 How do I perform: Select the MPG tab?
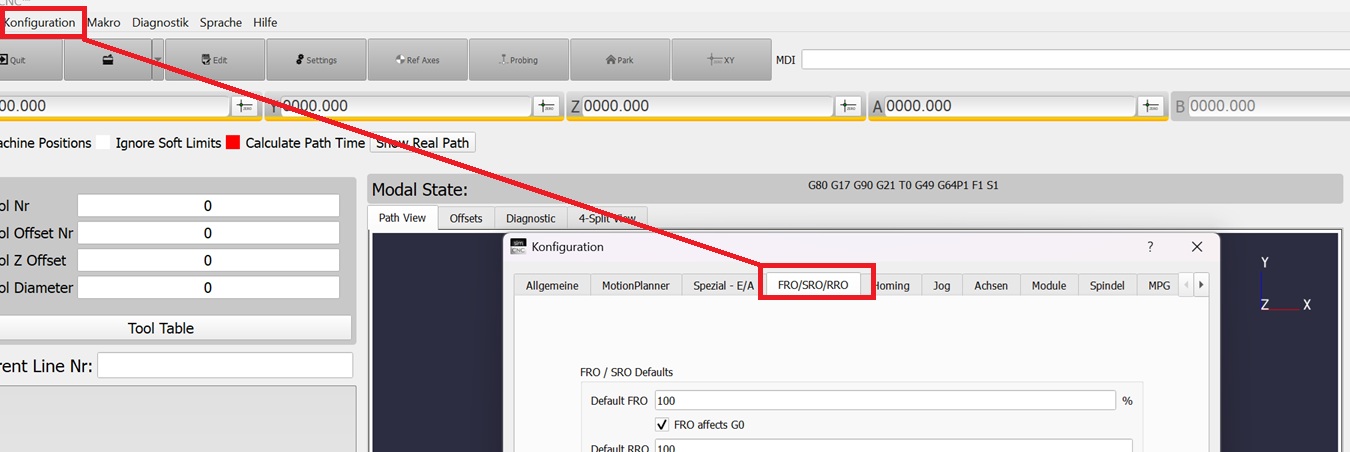pyautogui.click(x=1159, y=285)
